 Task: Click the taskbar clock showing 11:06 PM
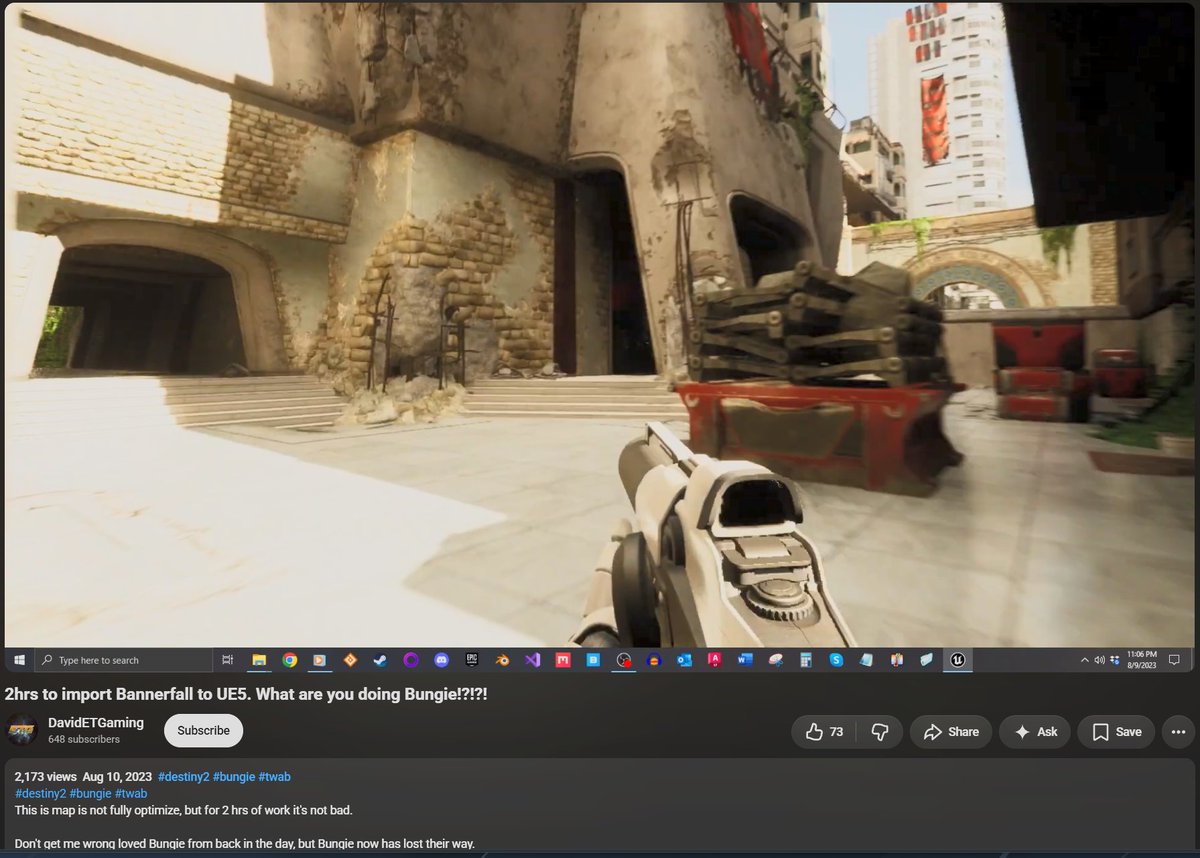pos(1141,659)
